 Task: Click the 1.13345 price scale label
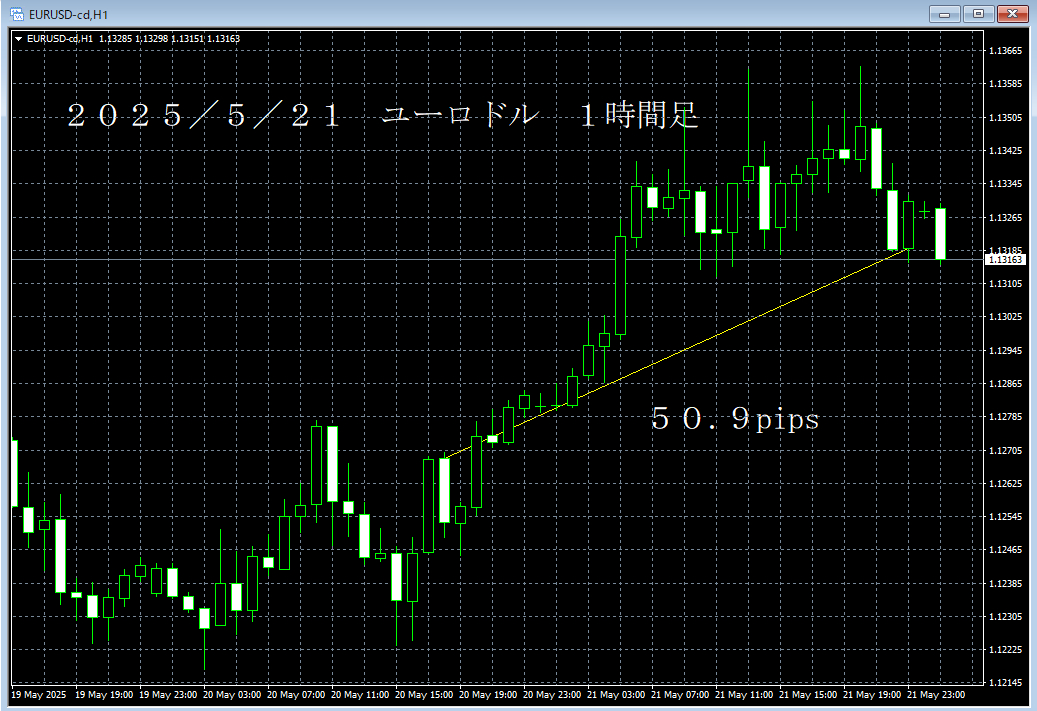[x=1005, y=184]
